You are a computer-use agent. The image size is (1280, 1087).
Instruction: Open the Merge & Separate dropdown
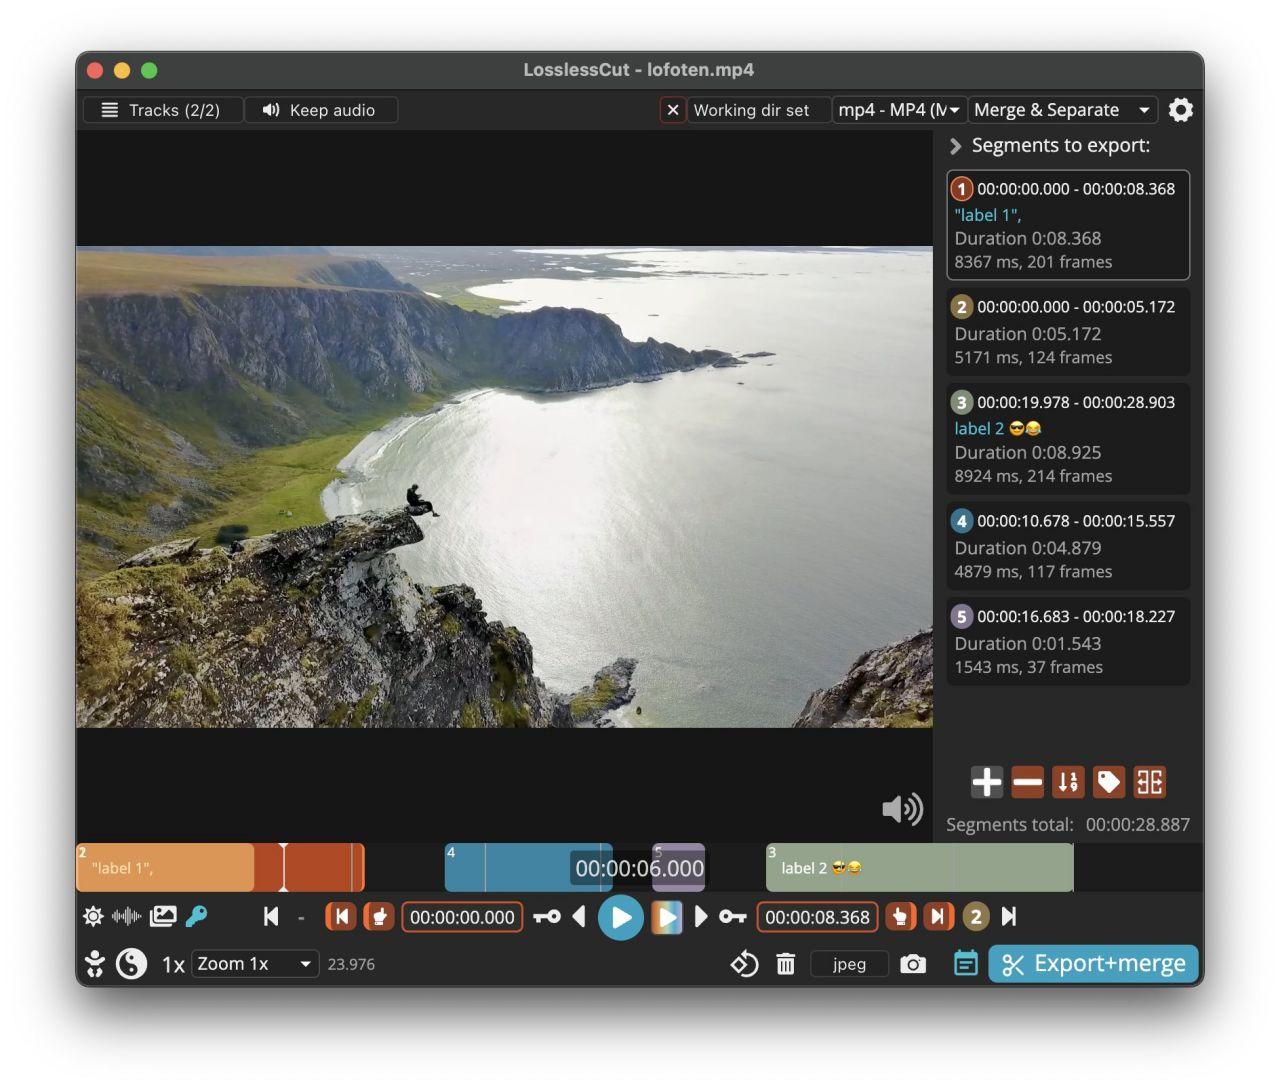coord(1062,110)
